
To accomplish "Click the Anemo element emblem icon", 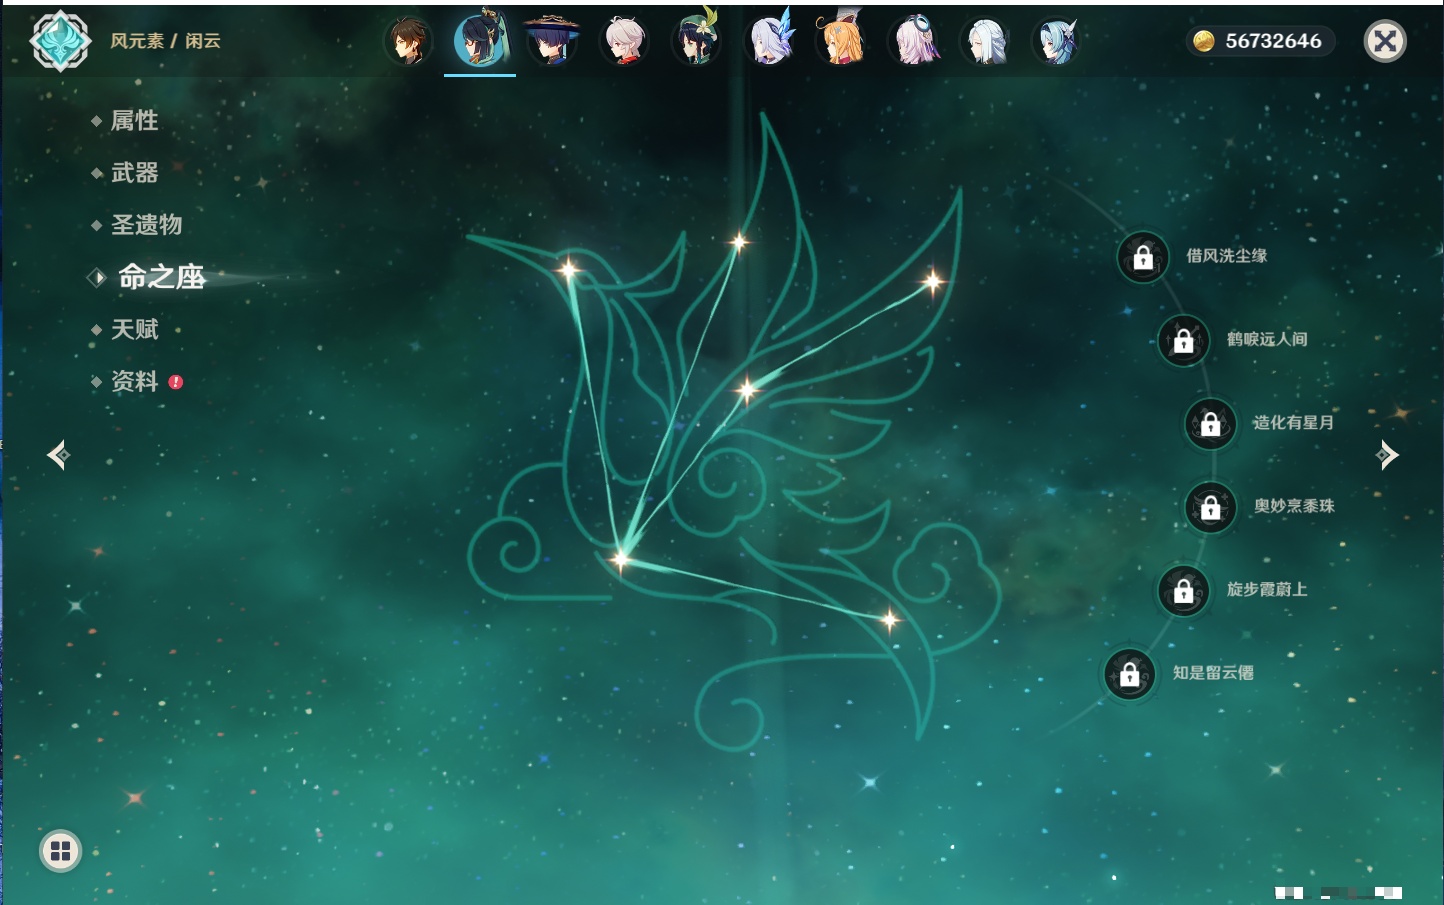I will tap(61, 41).
